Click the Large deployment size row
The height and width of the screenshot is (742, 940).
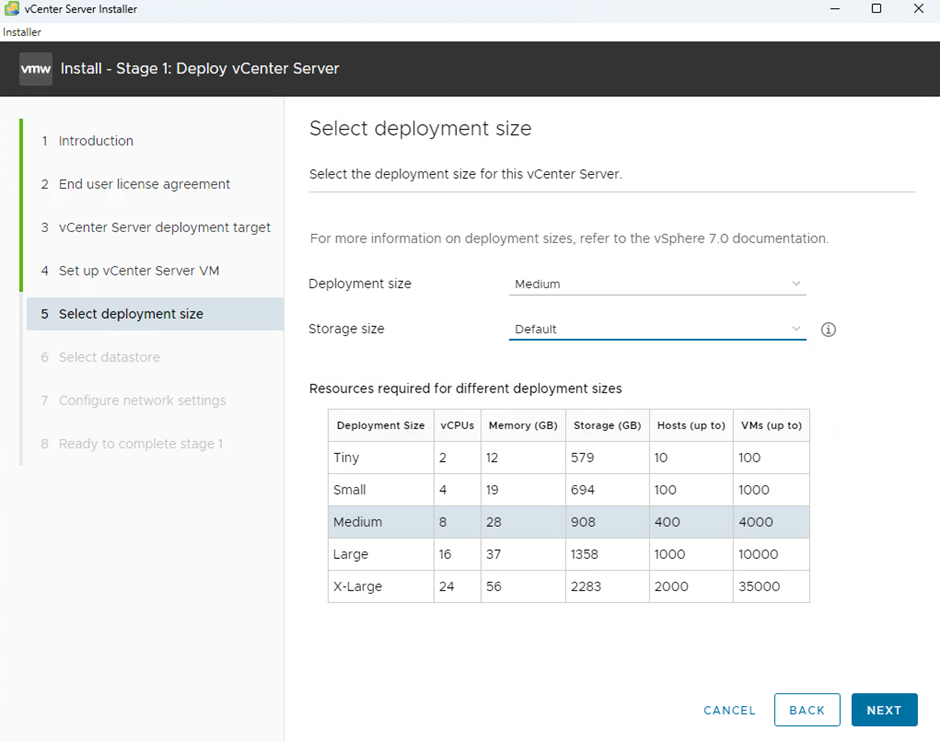[568, 554]
